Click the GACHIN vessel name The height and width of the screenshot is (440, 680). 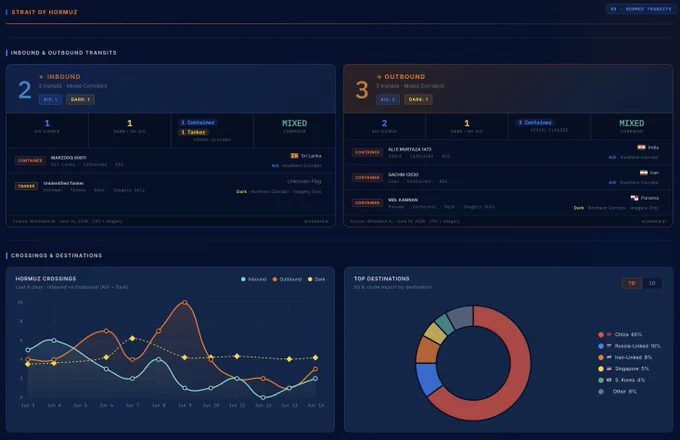403,174
